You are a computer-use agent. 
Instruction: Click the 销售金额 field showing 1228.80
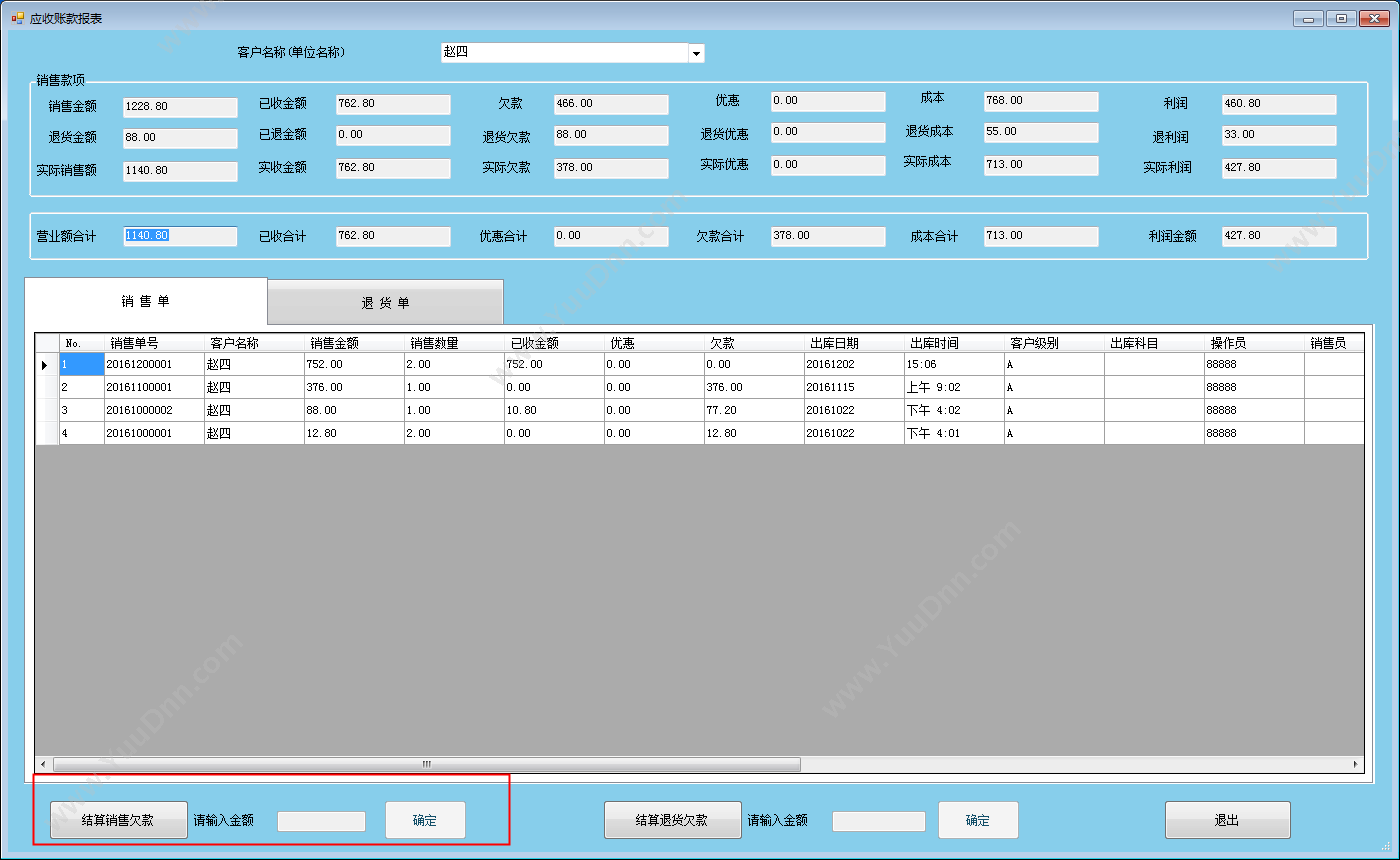pos(180,107)
